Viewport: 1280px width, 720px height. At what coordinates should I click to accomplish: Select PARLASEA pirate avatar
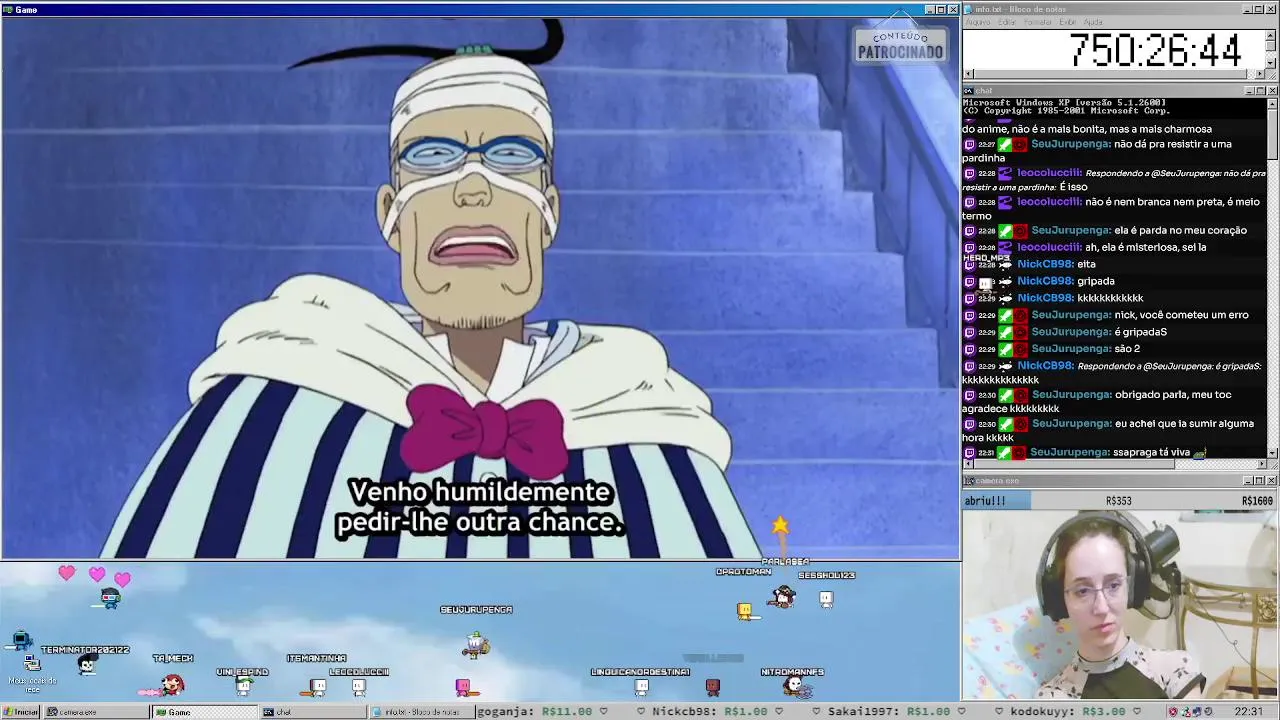(x=783, y=597)
